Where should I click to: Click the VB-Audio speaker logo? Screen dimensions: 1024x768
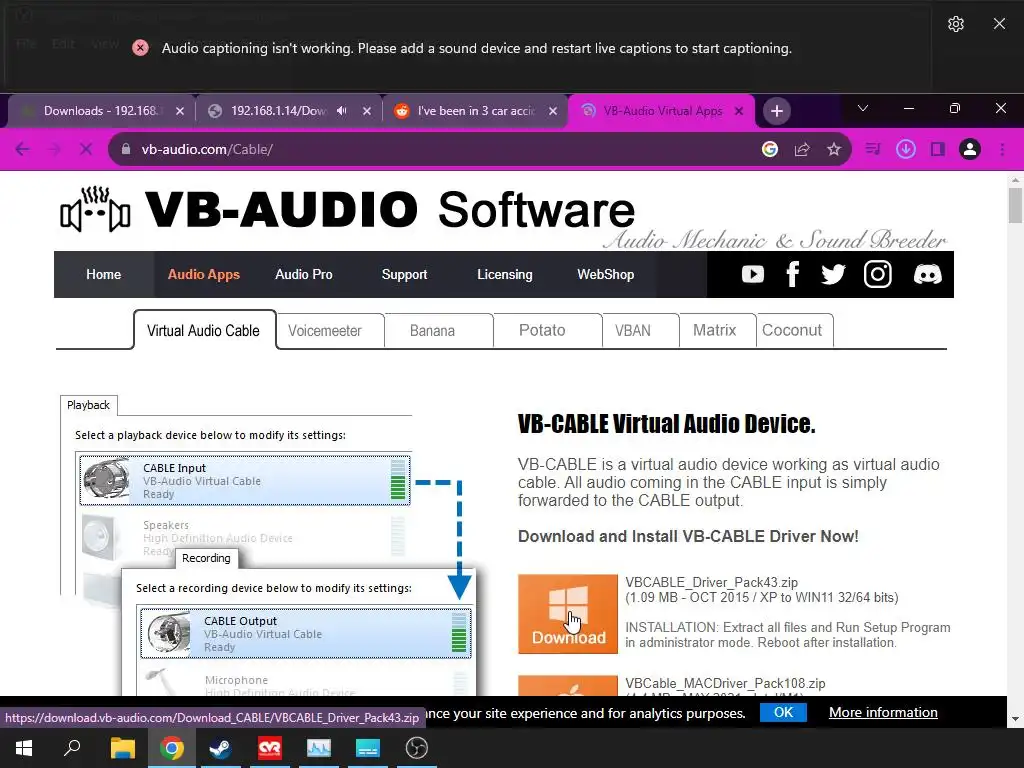coord(95,209)
